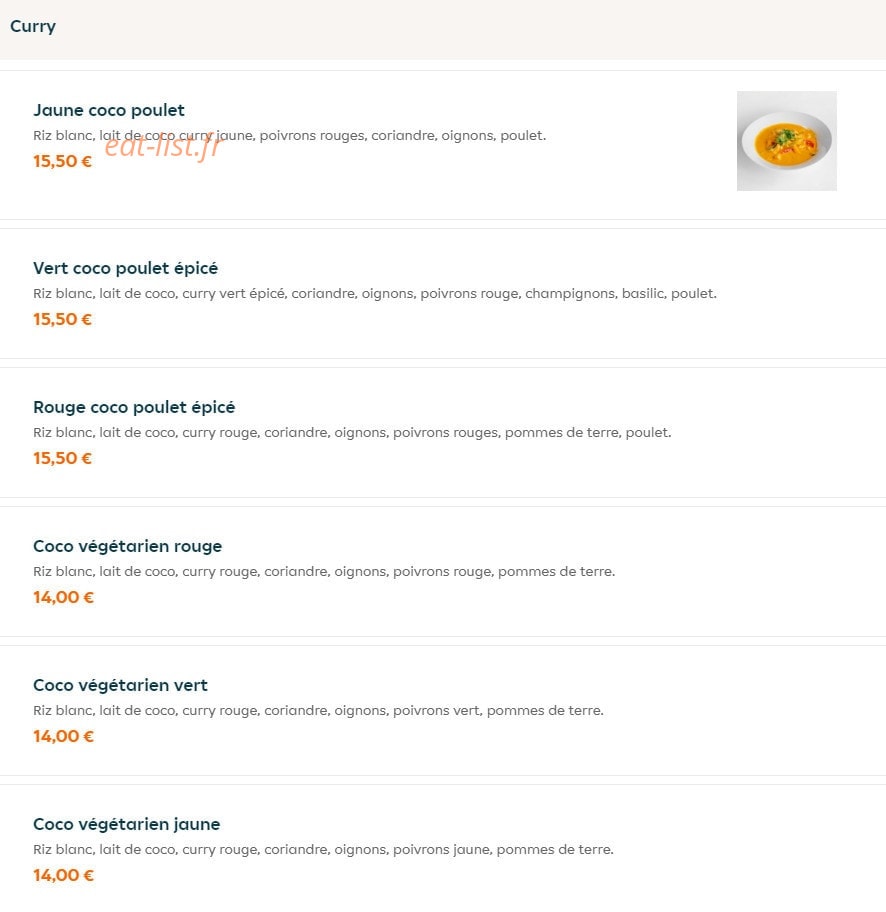
Task: Click the Rouge coco poulet épicé ingredients text
Action: point(352,433)
